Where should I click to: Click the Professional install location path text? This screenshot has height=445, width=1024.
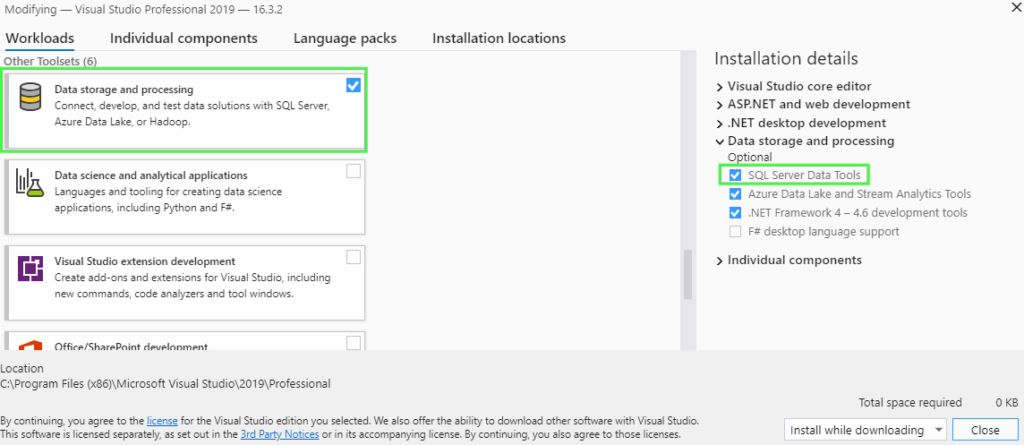tap(166, 384)
